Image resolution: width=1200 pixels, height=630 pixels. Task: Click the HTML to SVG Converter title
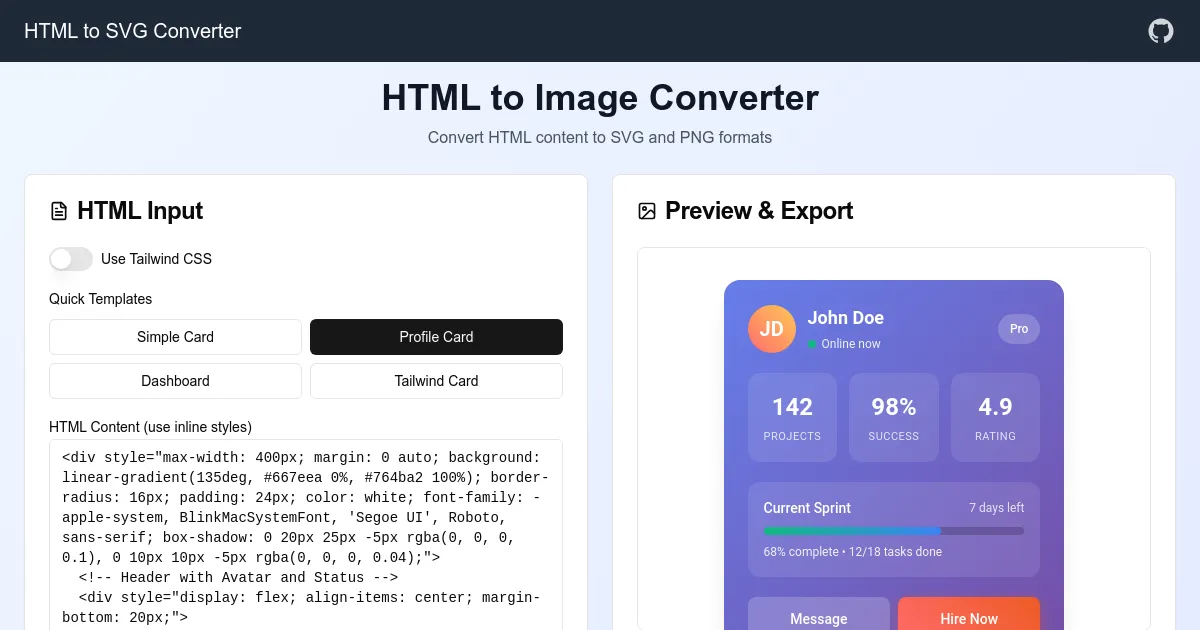(x=132, y=31)
